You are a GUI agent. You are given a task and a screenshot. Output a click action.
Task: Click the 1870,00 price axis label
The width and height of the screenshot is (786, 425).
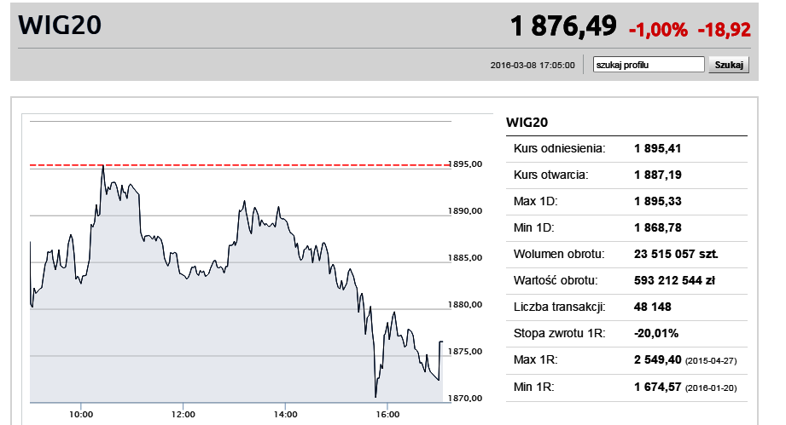[466, 398]
